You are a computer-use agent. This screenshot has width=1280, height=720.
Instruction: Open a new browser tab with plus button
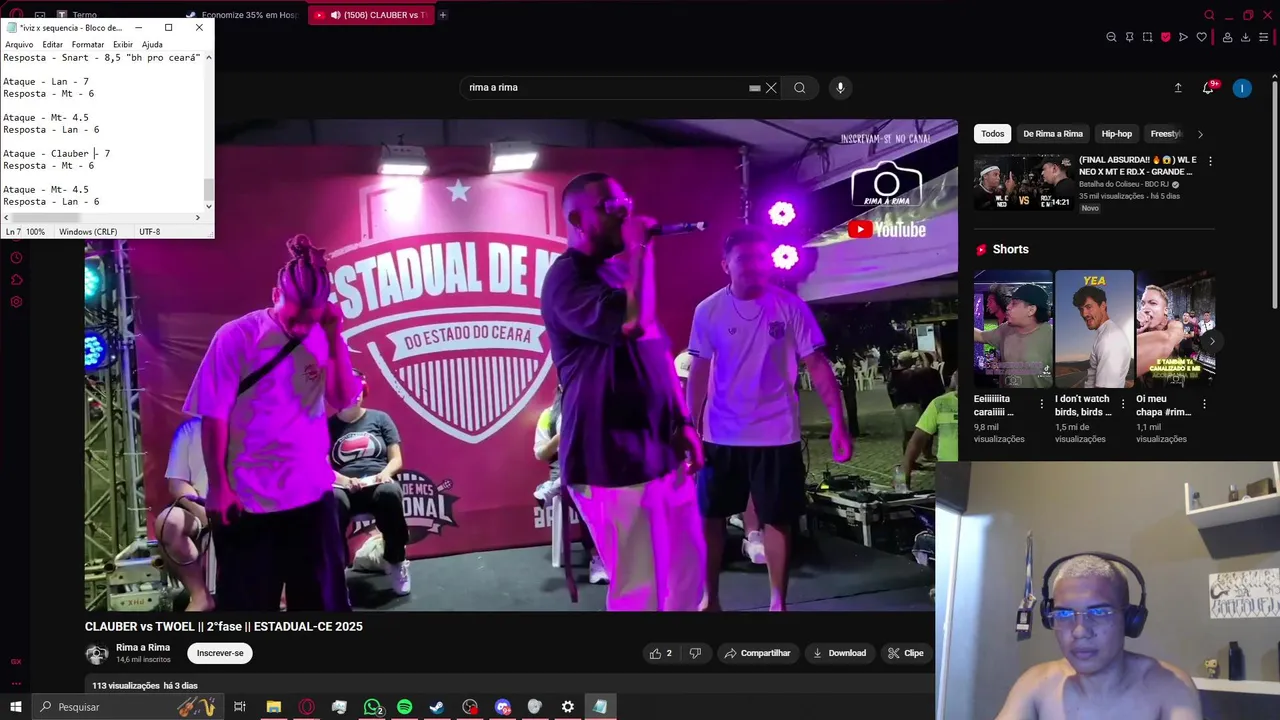(x=442, y=15)
